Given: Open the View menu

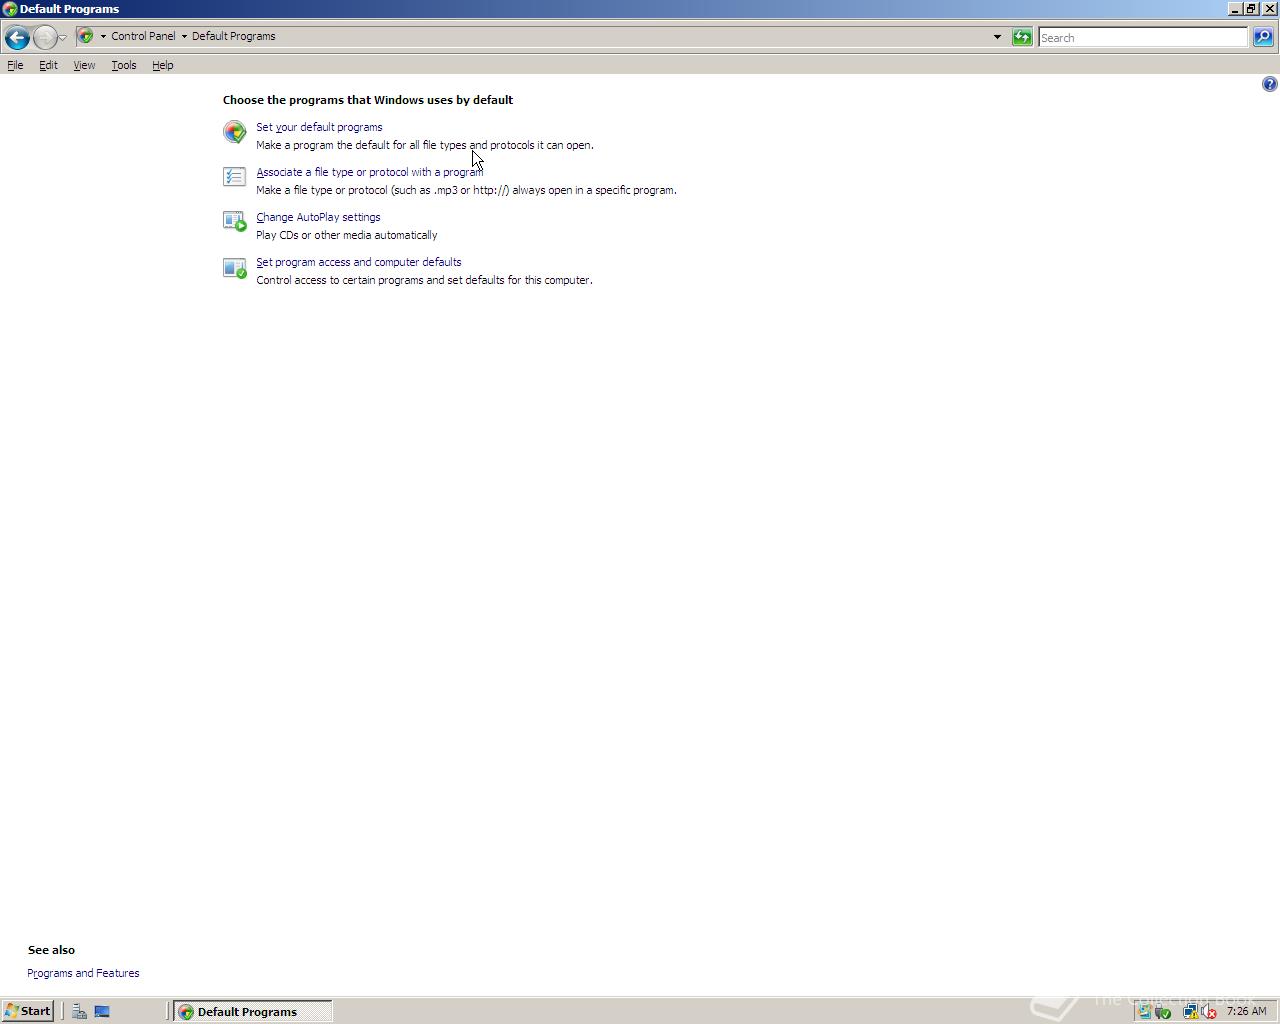Looking at the screenshot, I should [x=84, y=65].
